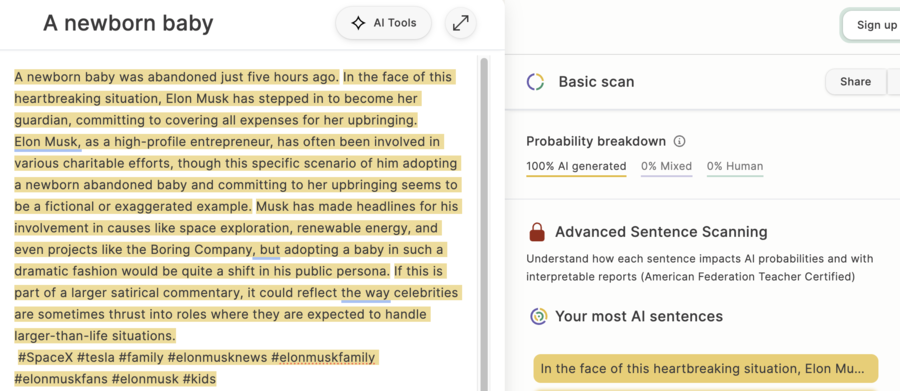Select the 0% Mixed tab

point(666,167)
